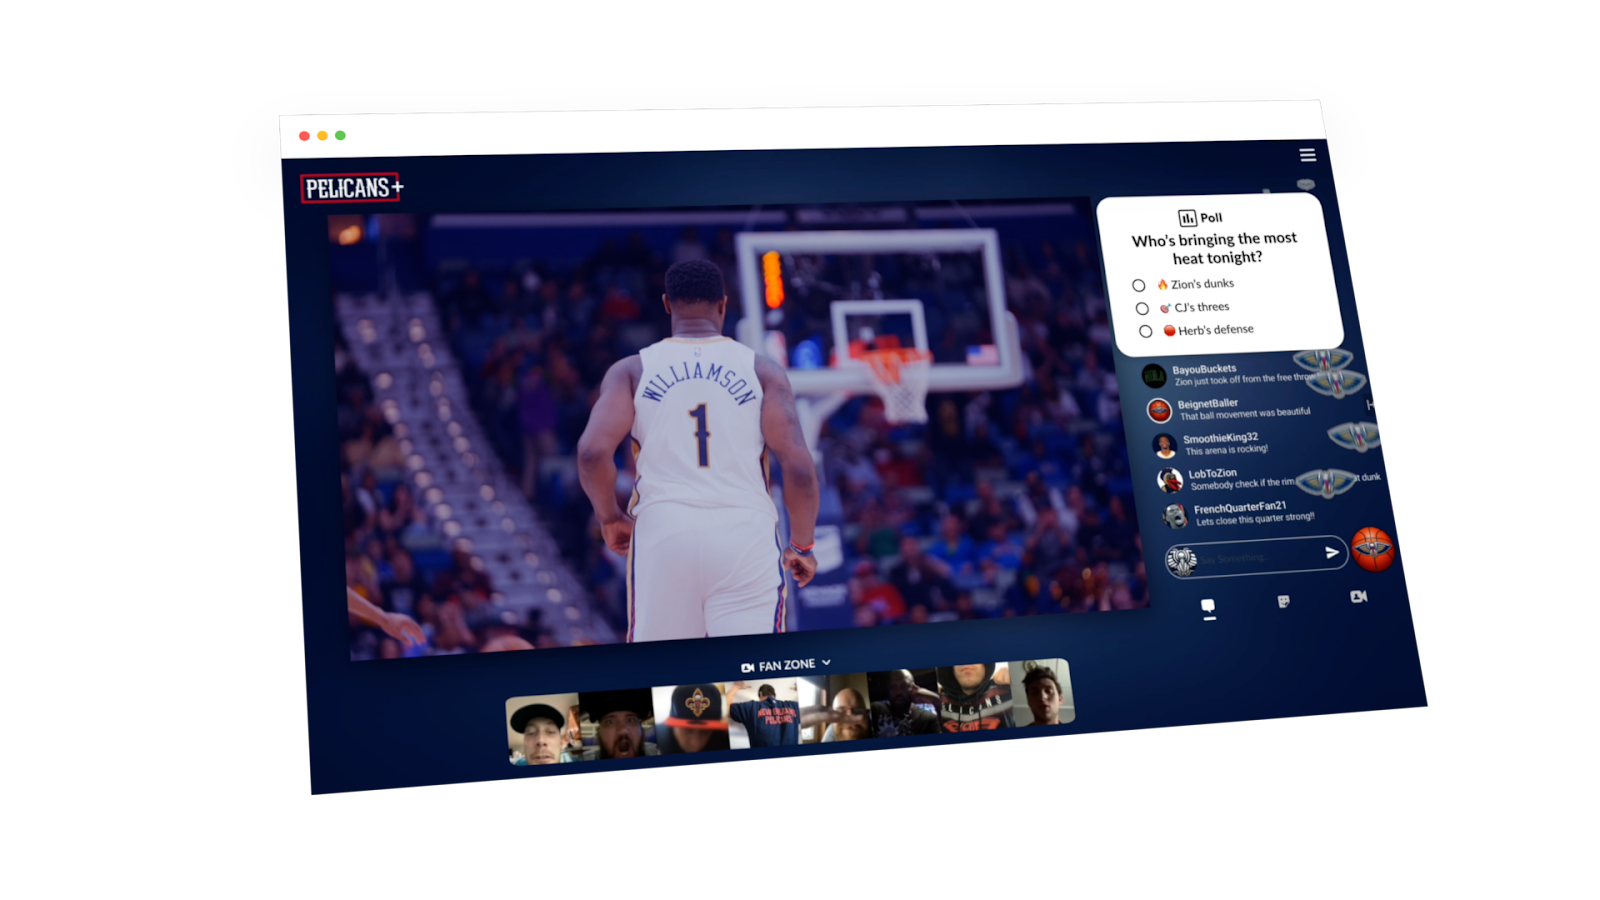
Task: Open the hamburger menu
Action: point(1307,155)
